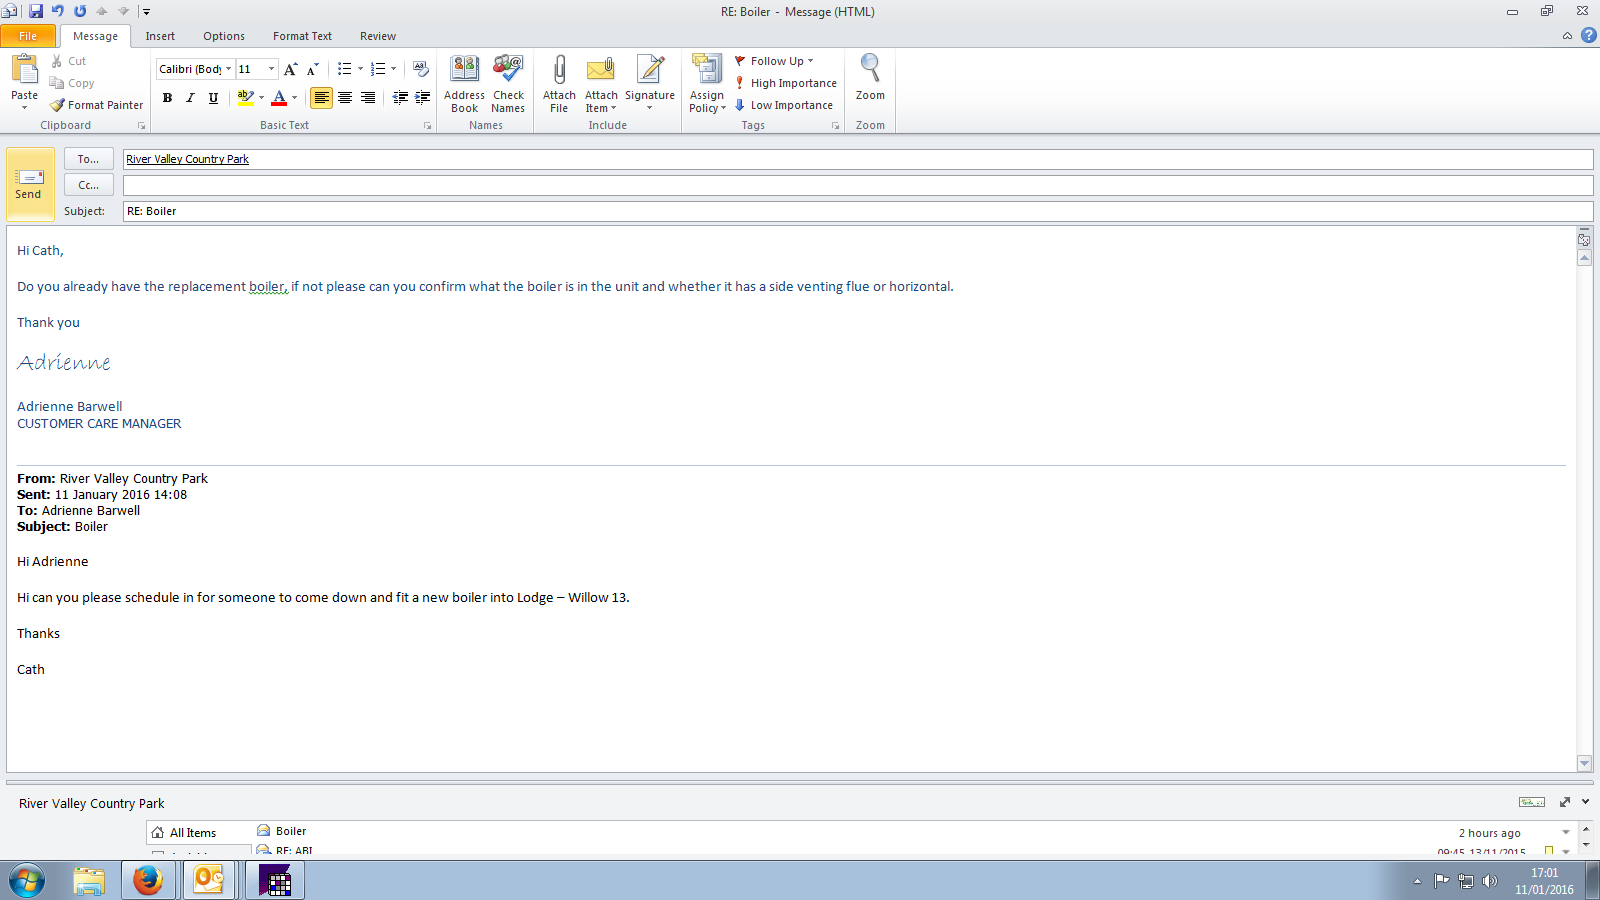The image size is (1600, 900).
Task: Open Firefox from the taskbar
Action: coord(148,880)
